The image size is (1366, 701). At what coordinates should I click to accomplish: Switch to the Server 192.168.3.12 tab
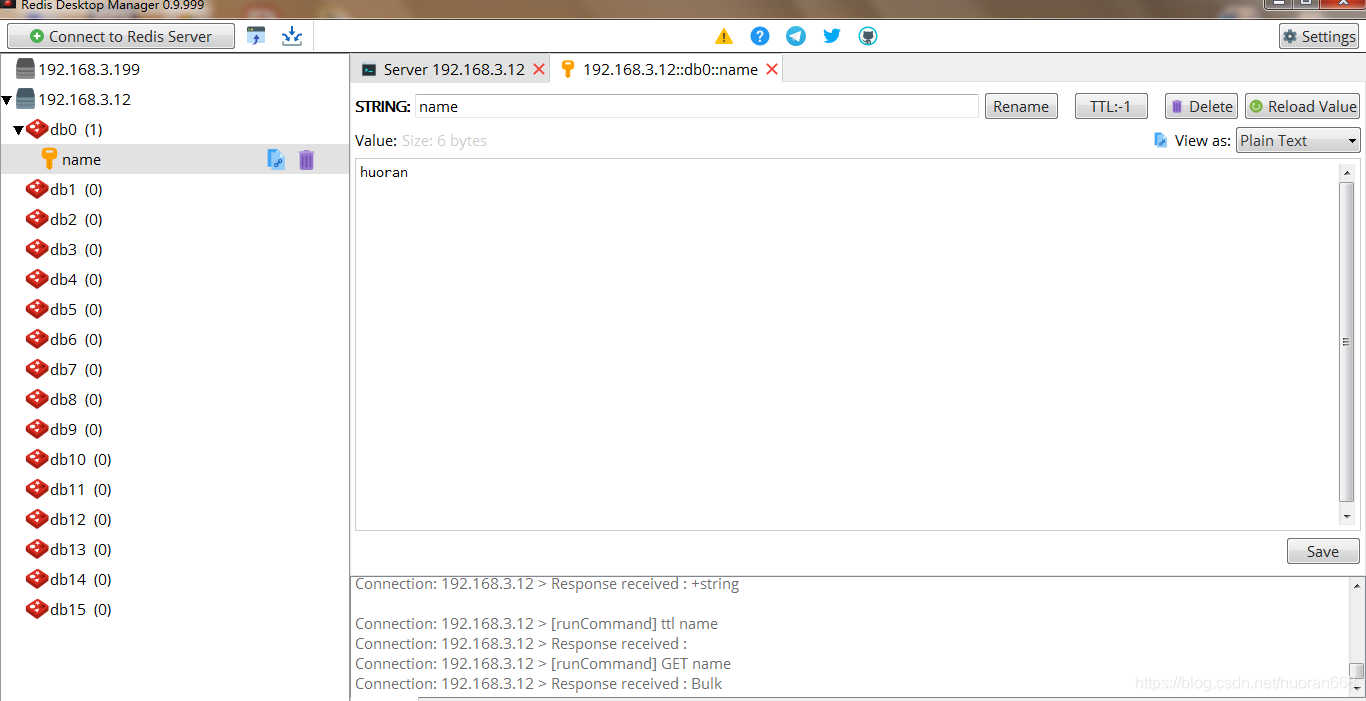point(452,69)
